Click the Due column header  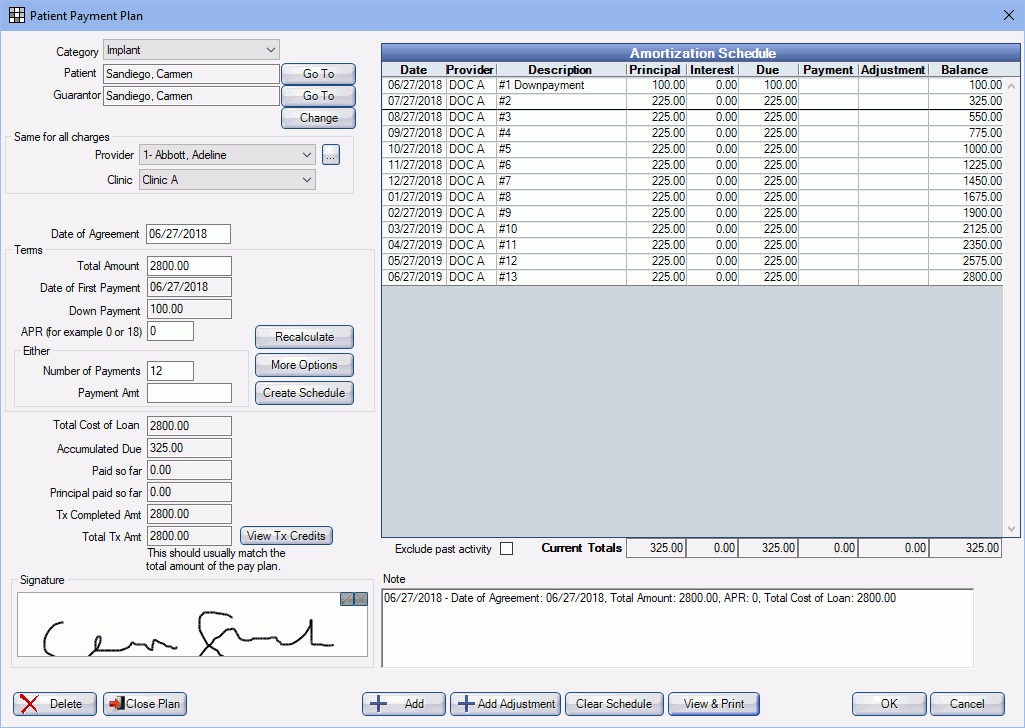pyautogui.click(x=768, y=70)
